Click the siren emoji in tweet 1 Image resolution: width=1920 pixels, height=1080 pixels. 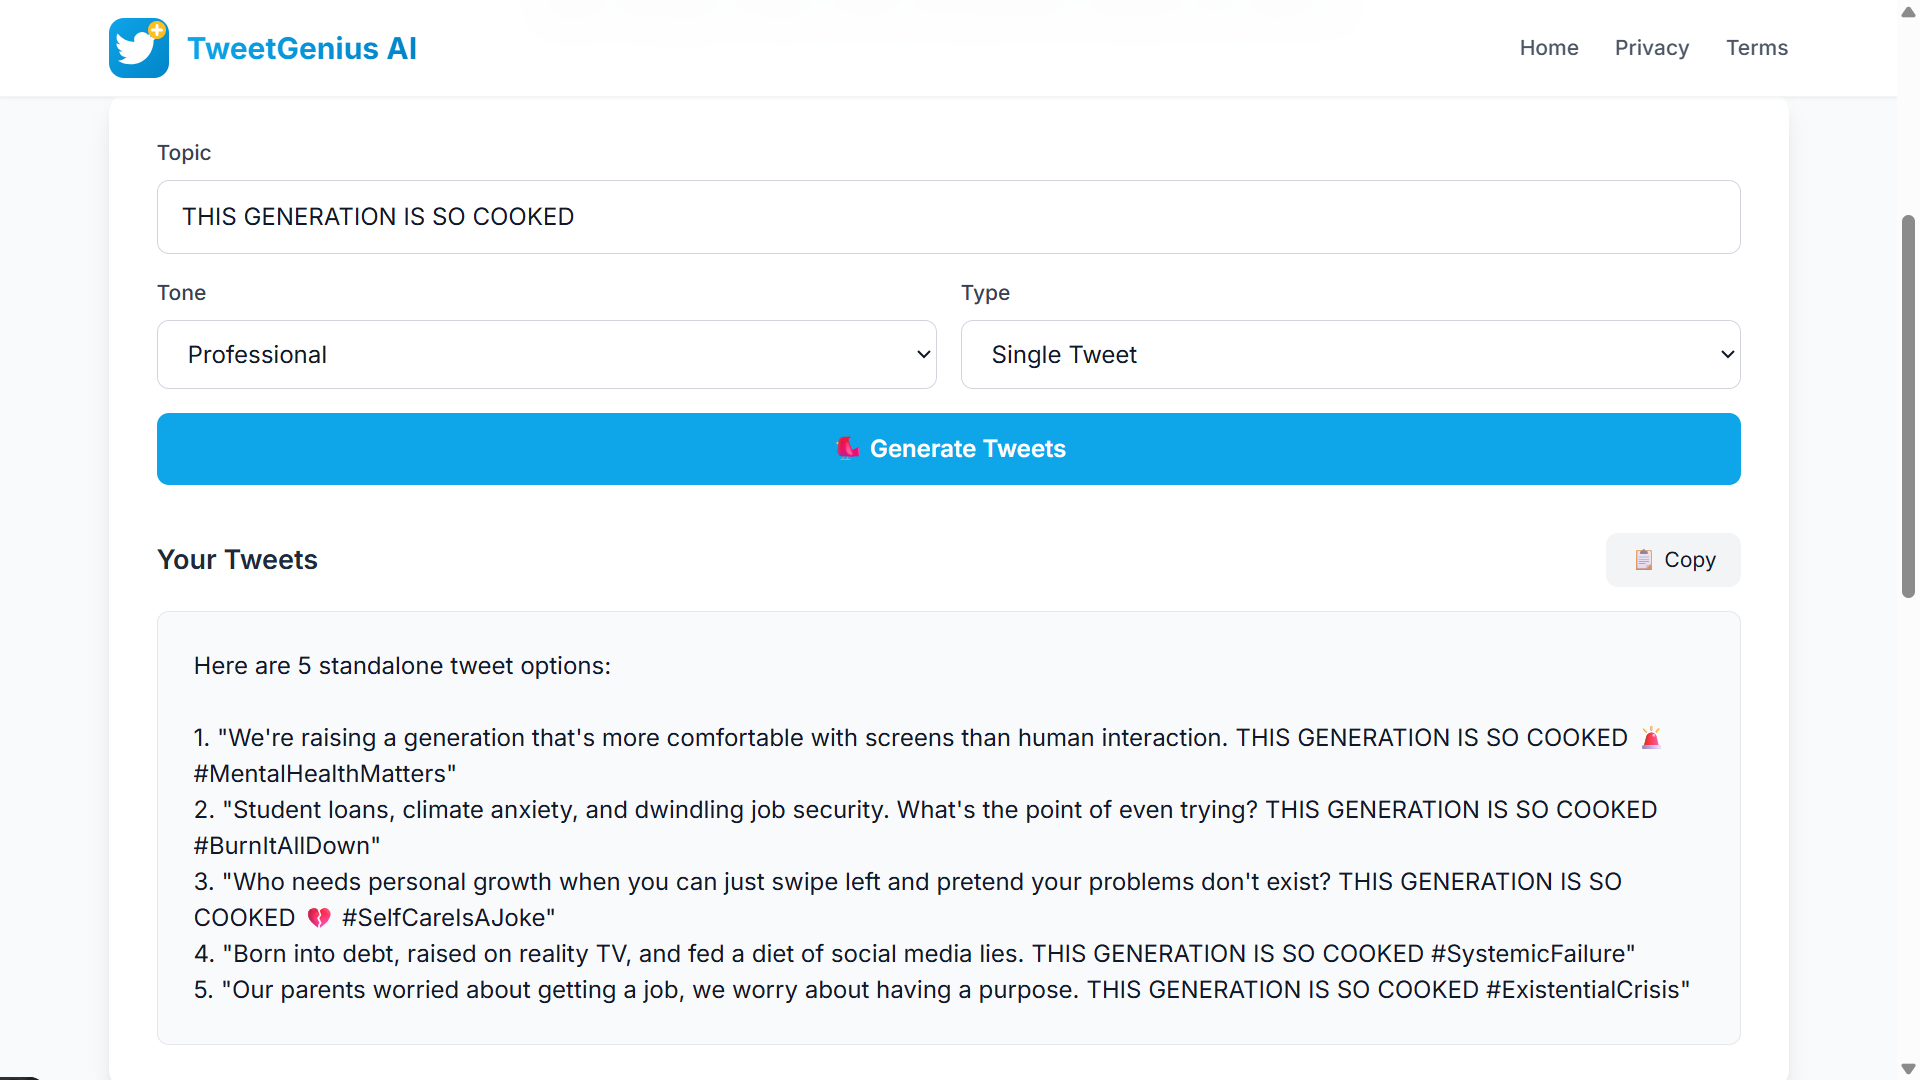click(1650, 737)
